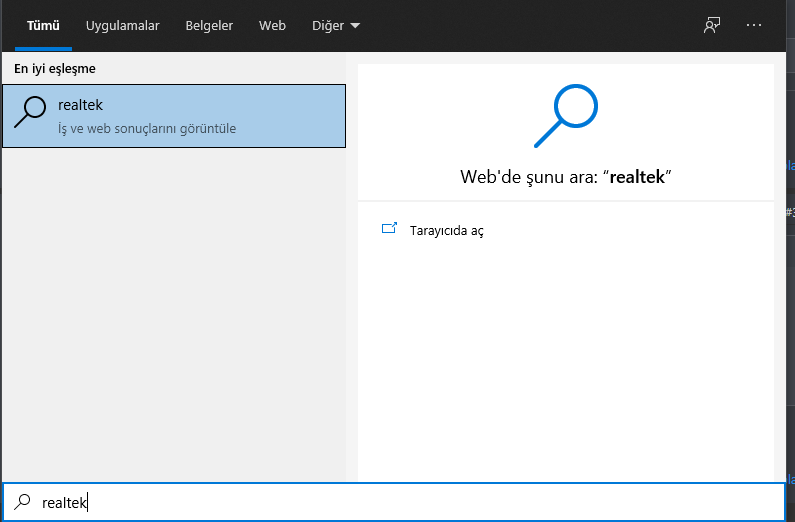Click the search bar magnifier icon
Viewport: 795px width, 522px height.
(x=22, y=502)
